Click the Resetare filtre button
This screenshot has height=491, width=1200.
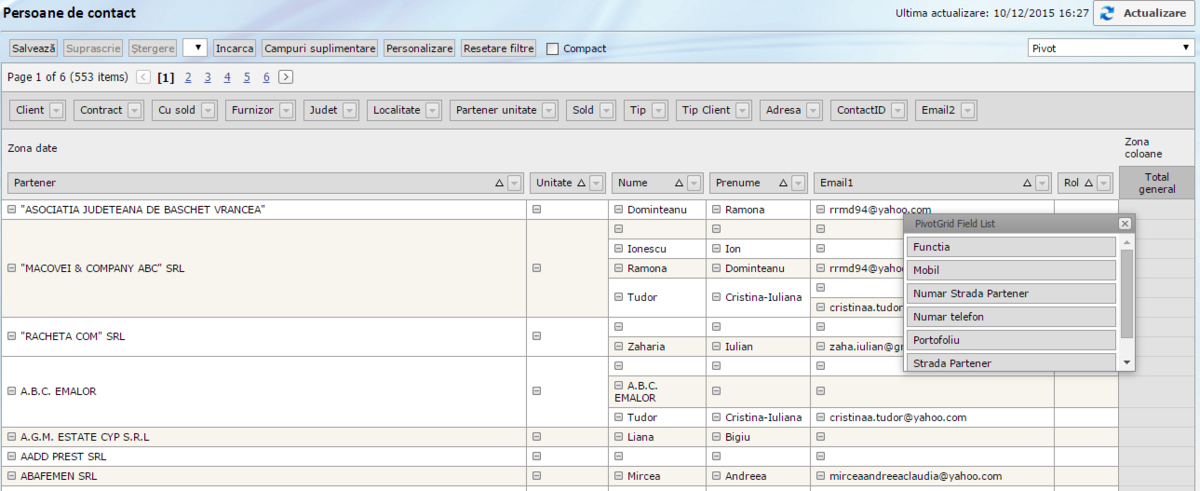[499, 48]
